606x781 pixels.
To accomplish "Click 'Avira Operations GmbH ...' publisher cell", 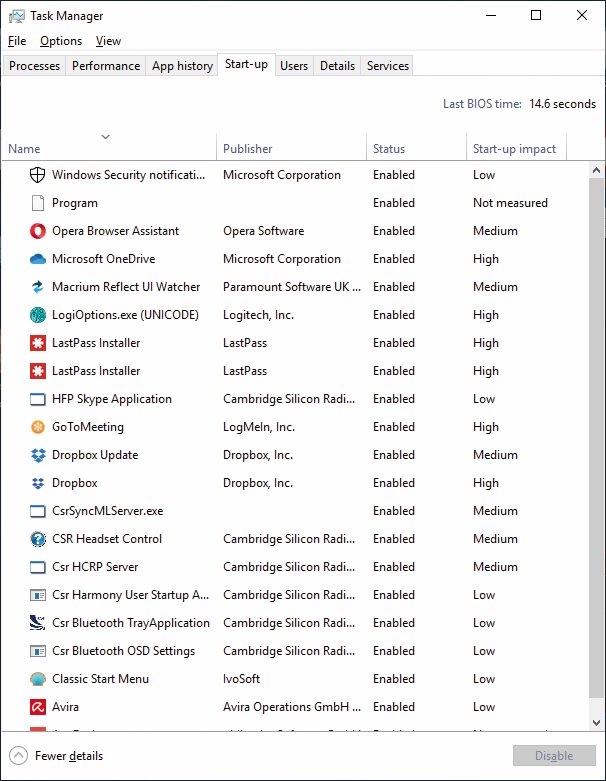I will [x=292, y=707].
